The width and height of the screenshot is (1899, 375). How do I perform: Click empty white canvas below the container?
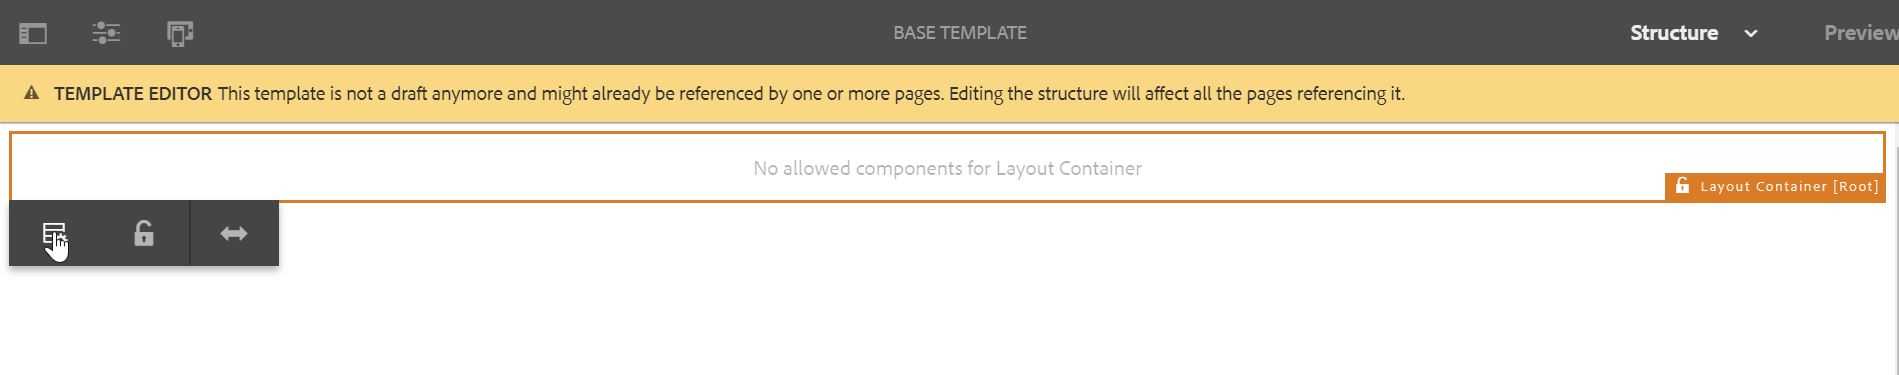[1000, 300]
